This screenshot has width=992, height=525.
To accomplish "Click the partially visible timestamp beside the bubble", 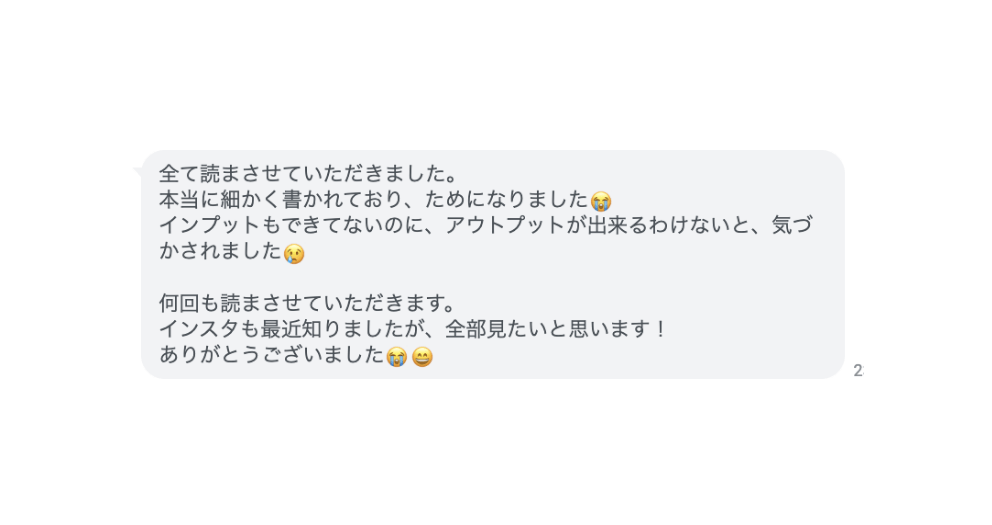I will [x=859, y=370].
